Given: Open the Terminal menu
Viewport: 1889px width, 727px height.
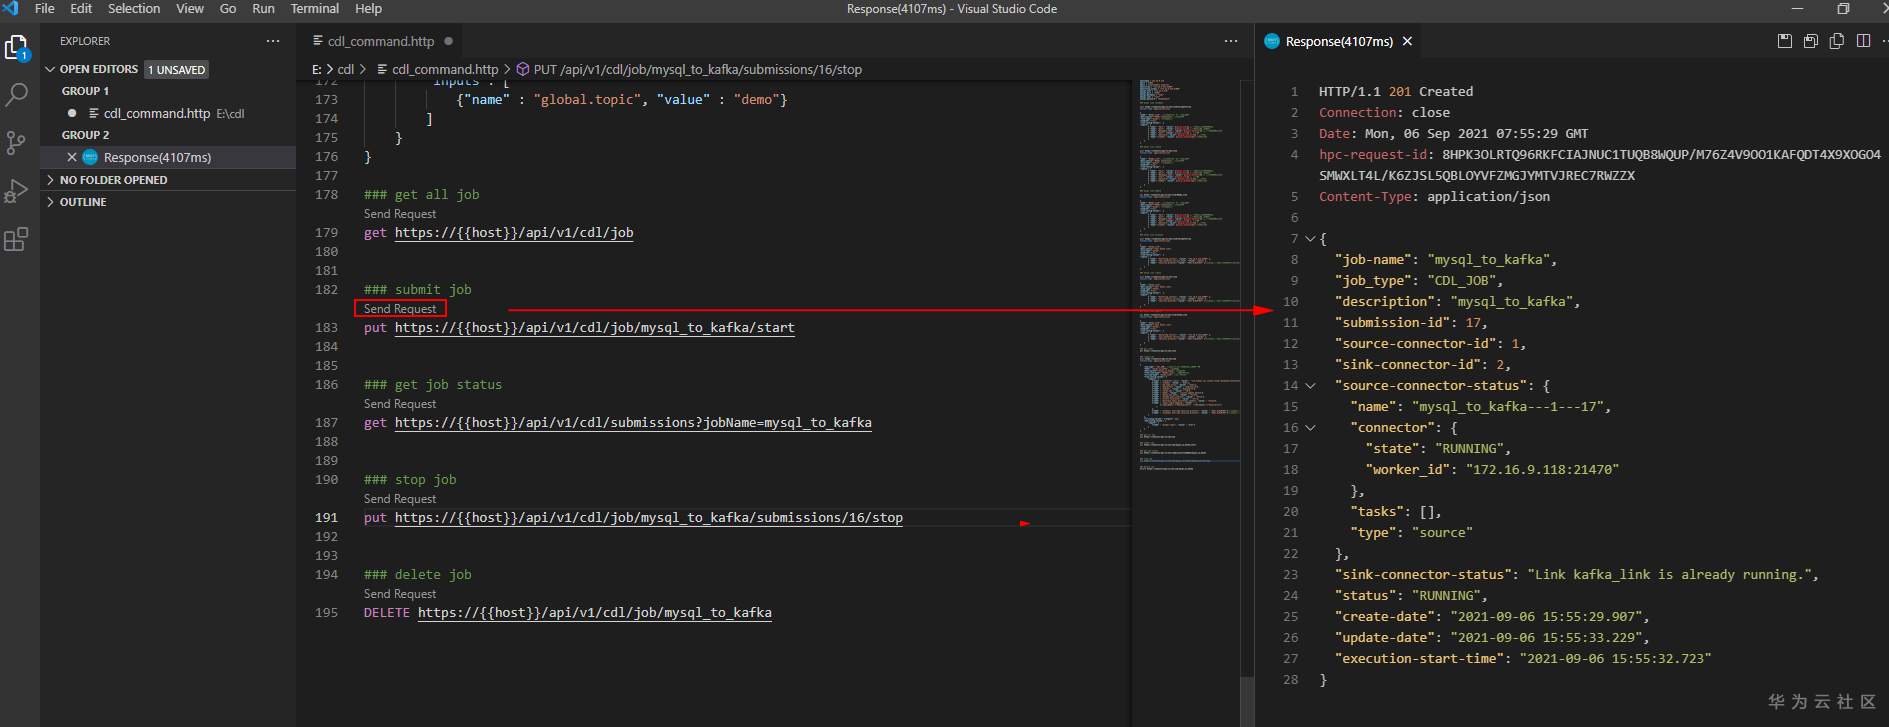Looking at the screenshot, I should [x=314, y=8].
